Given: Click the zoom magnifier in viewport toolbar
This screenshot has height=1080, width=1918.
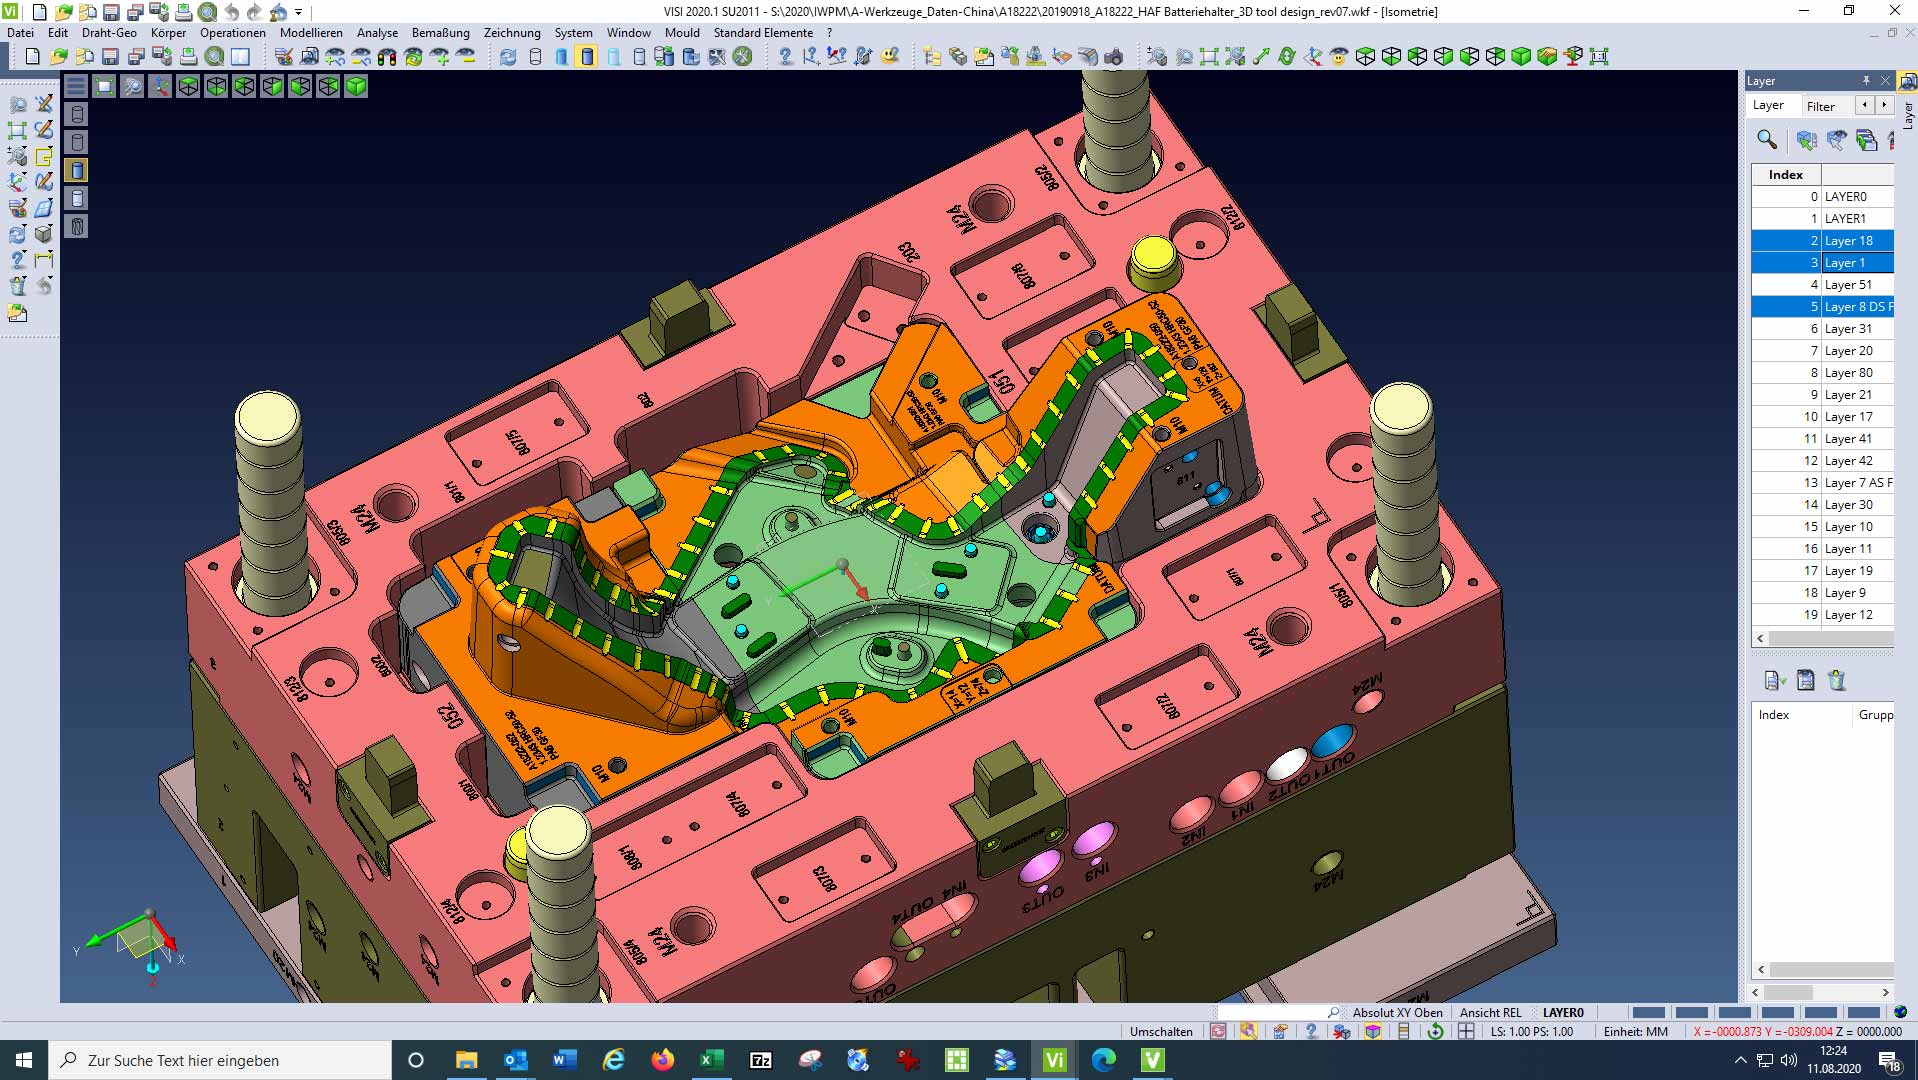Looking at the screenshot, I should 132,87.
